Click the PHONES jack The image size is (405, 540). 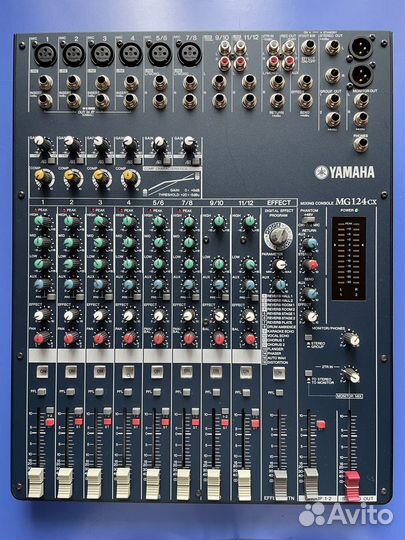(x=361, y=145)
